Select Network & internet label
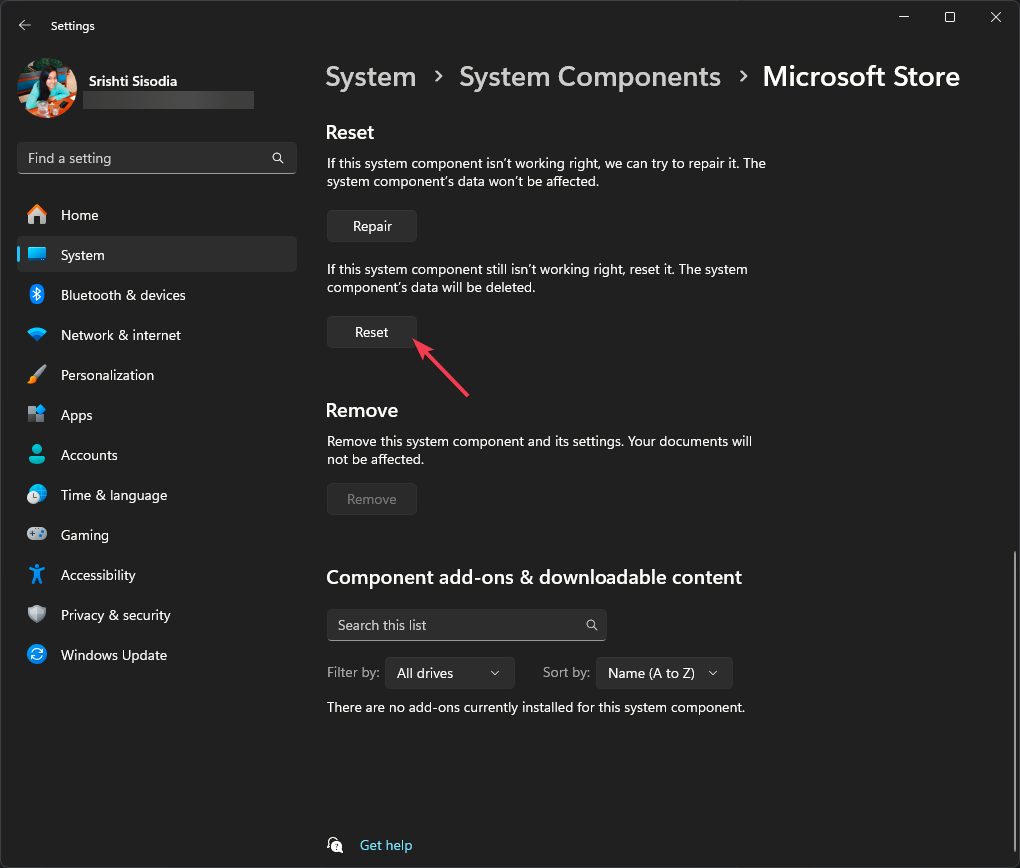The width and height of the screenshot is (1020, 868). point(121,335)
